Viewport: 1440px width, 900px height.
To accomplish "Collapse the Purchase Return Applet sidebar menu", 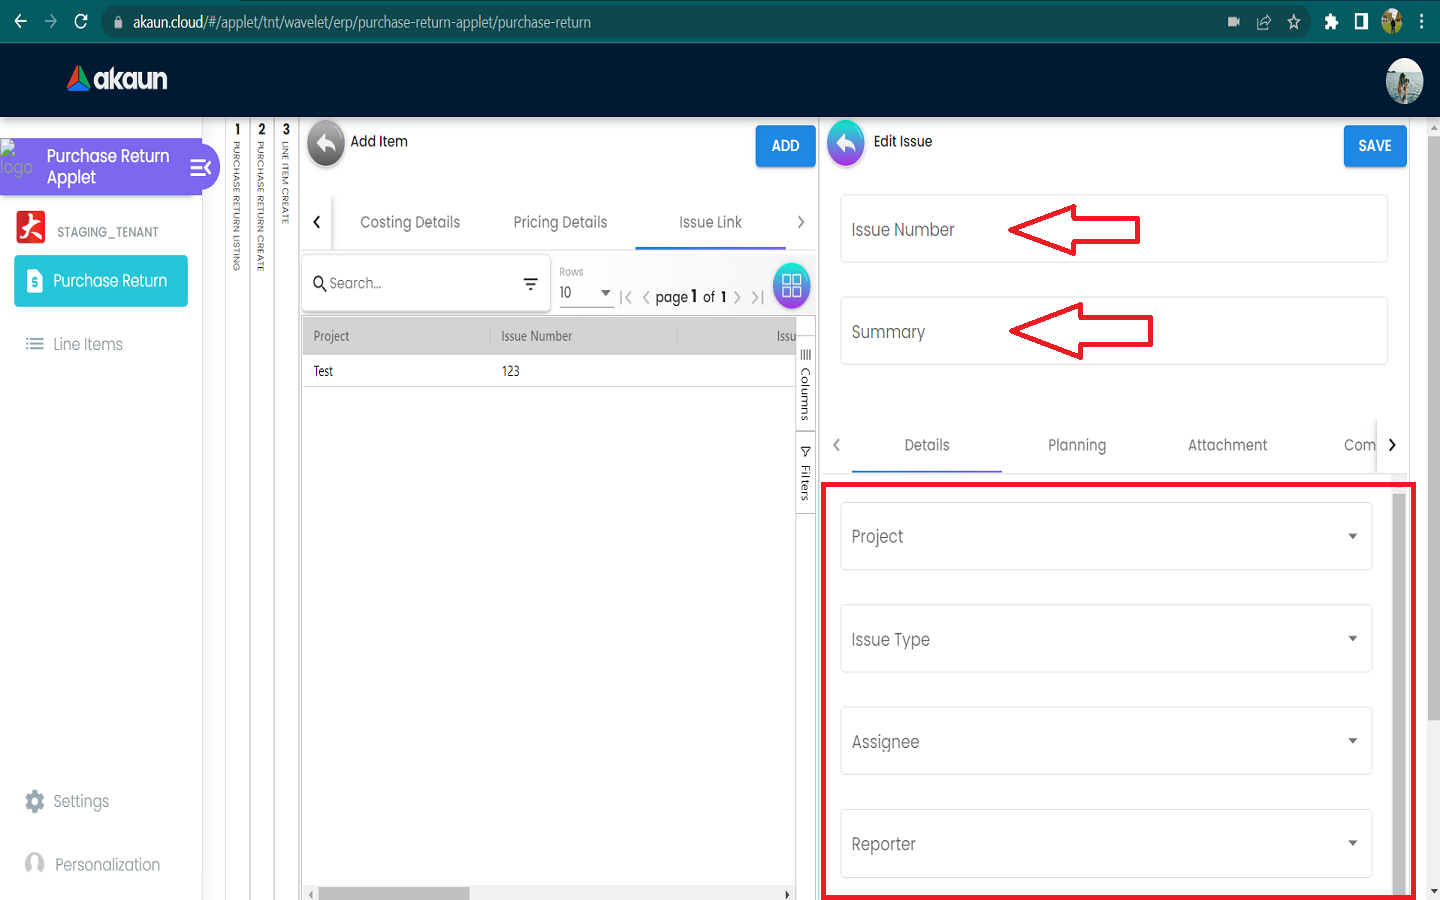I will pyautogui.click(x=201, y=167).
